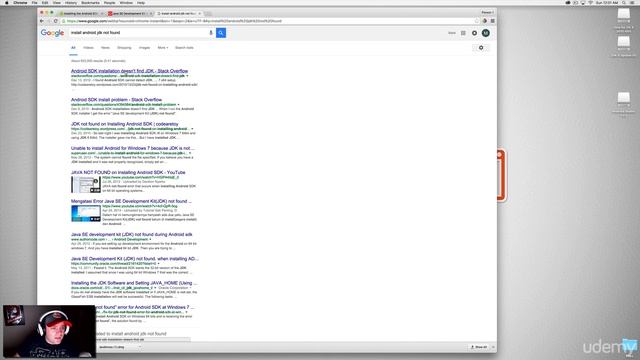
Task: Open the History menu
Action: point(71,2)
